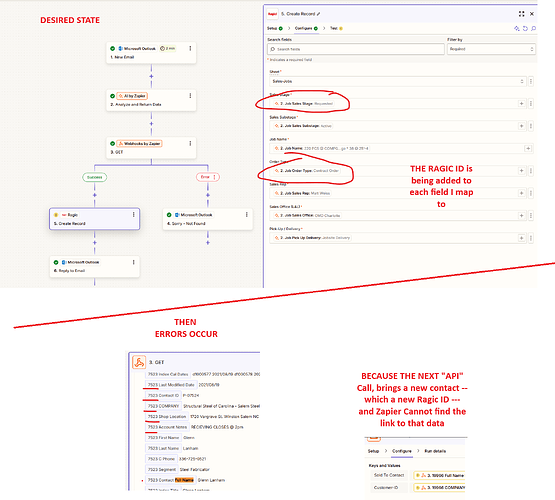The width and height of the screenshot is (555, 500).
Task: Open options for Sales Office field
Action: (531, 215)
